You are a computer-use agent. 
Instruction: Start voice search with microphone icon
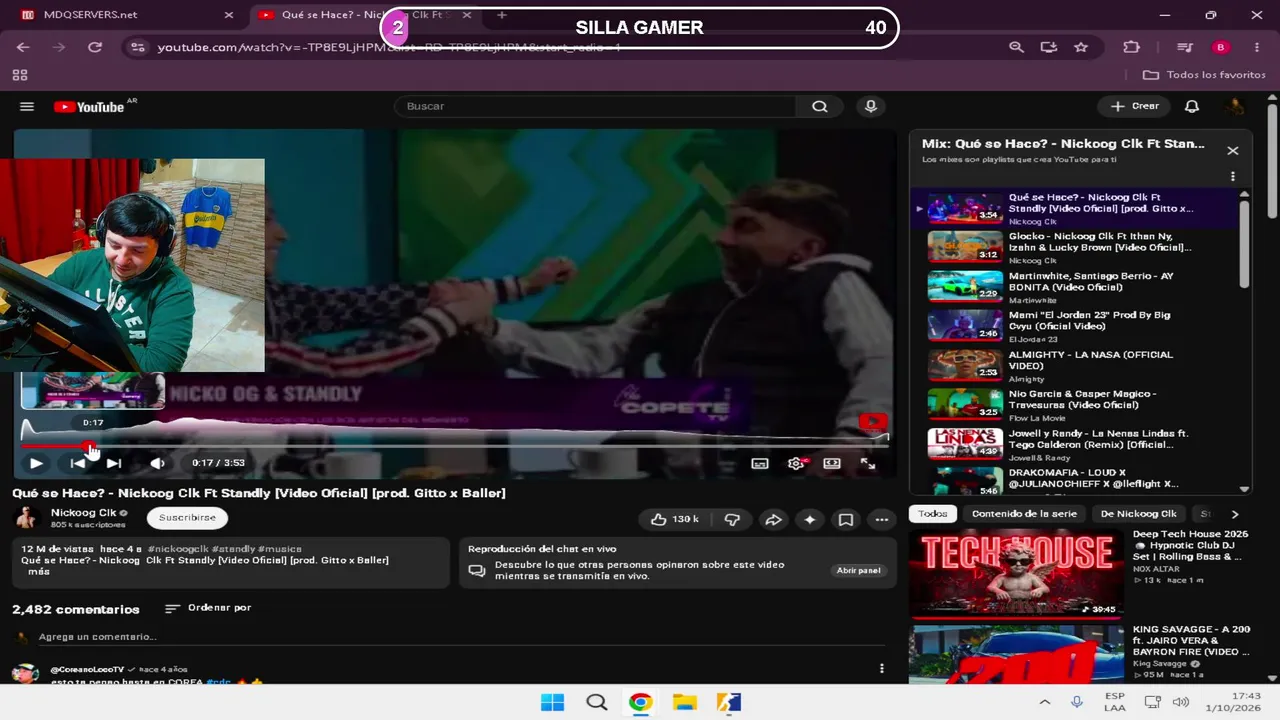pyautogui.click(x=871, y=107)
